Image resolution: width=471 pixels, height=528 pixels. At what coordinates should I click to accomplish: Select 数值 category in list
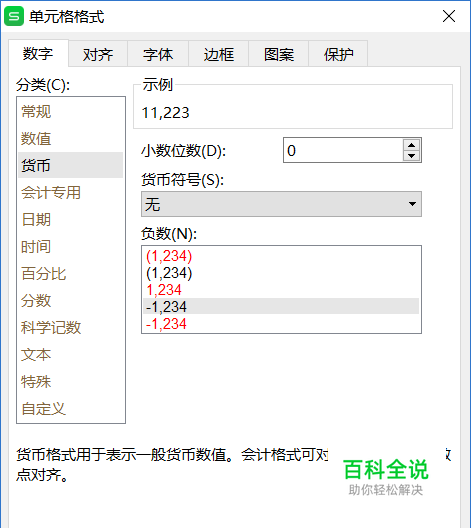[70, 138]
